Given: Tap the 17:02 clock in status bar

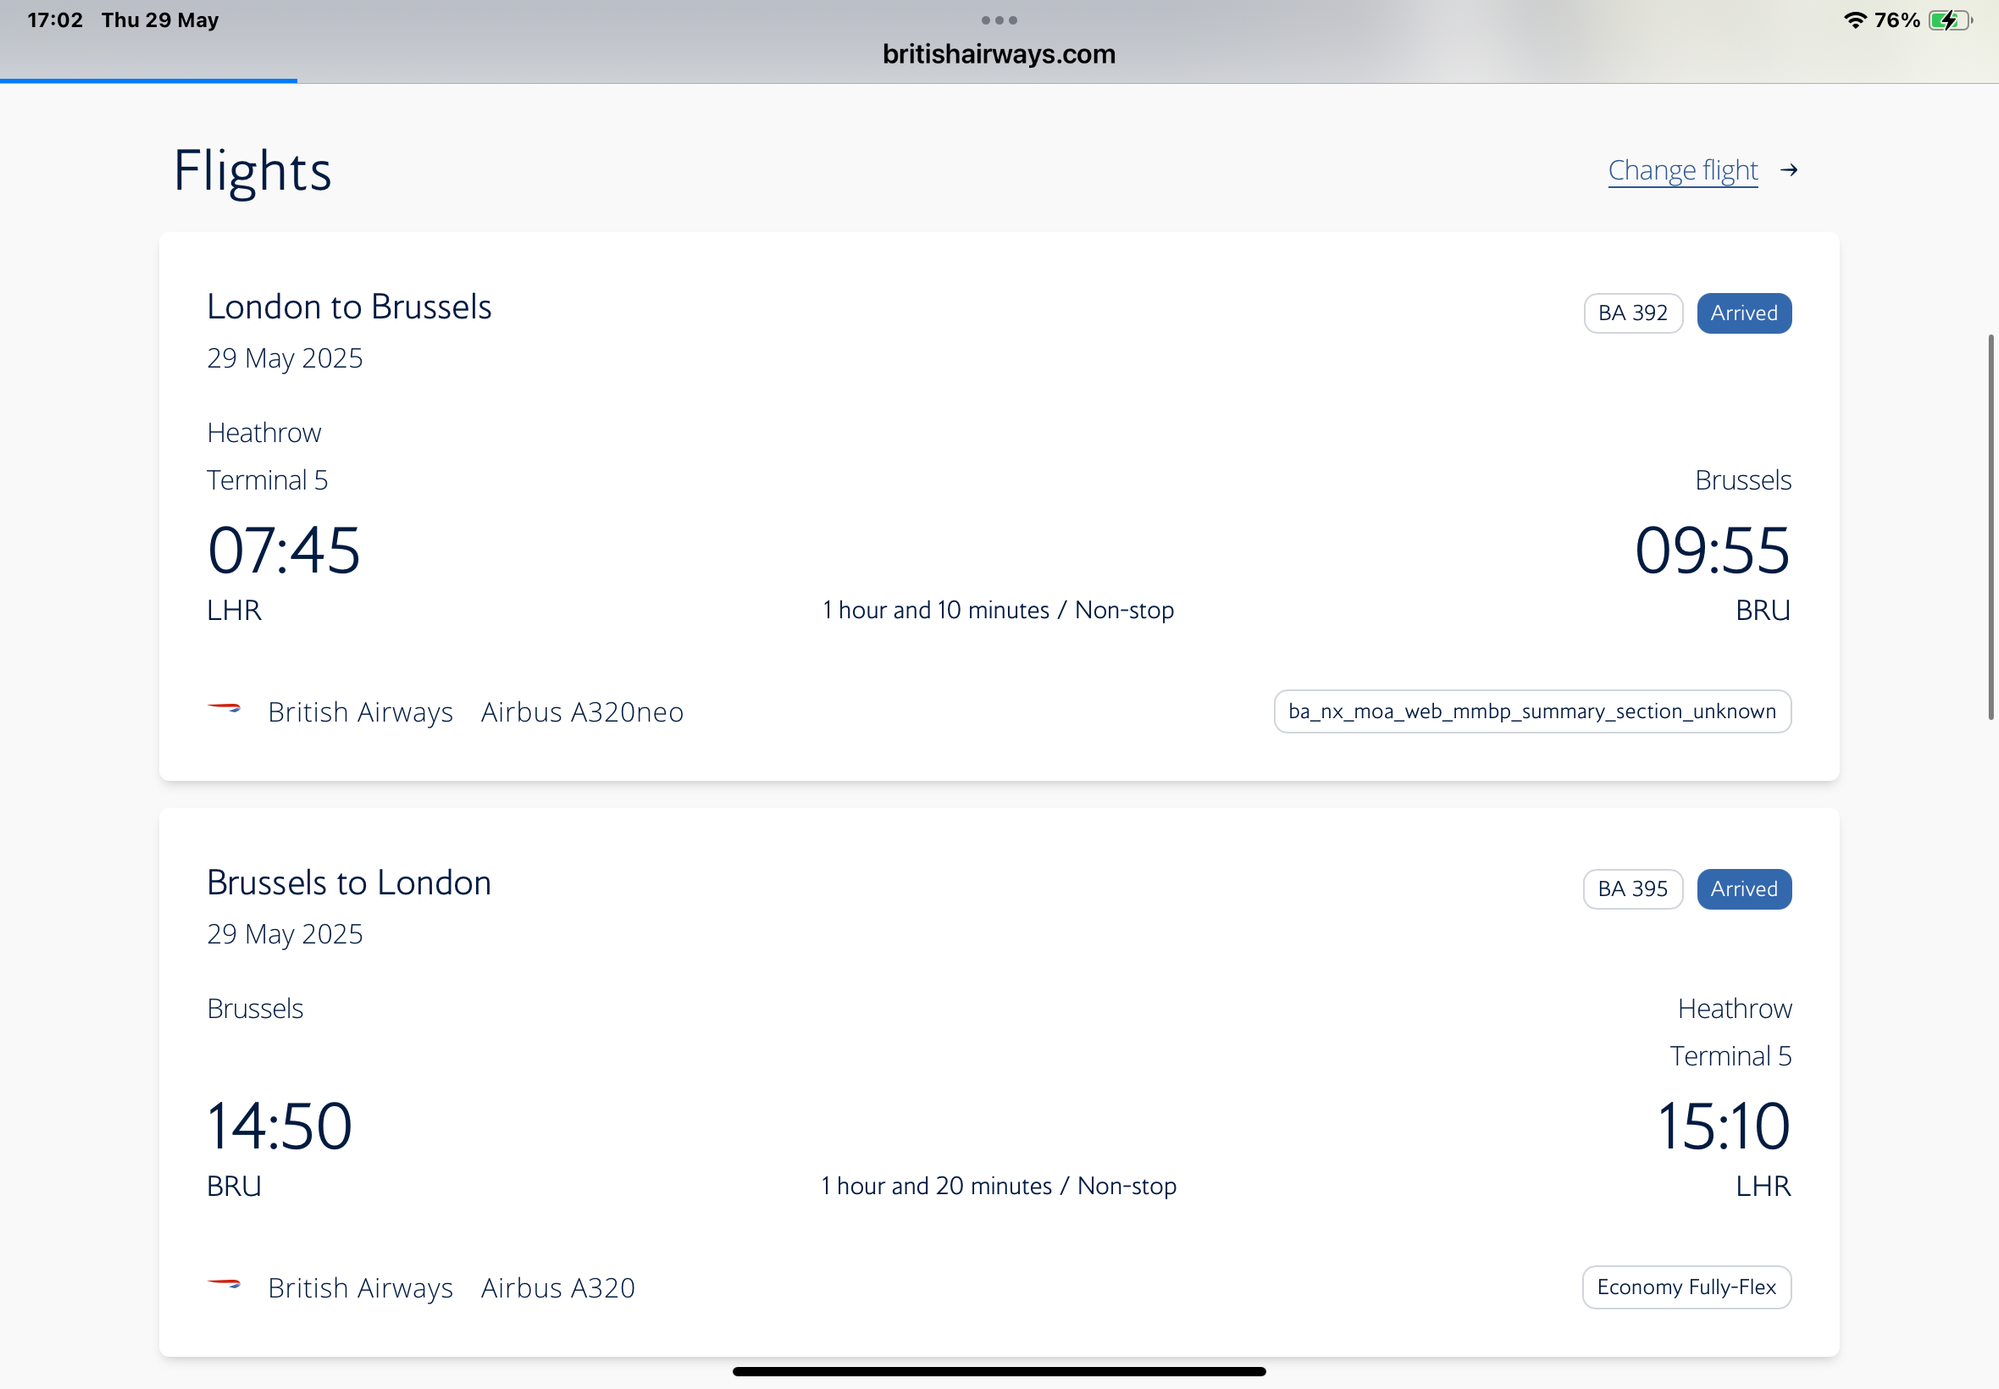Looking at the screenshot, I should pos(55,20).
